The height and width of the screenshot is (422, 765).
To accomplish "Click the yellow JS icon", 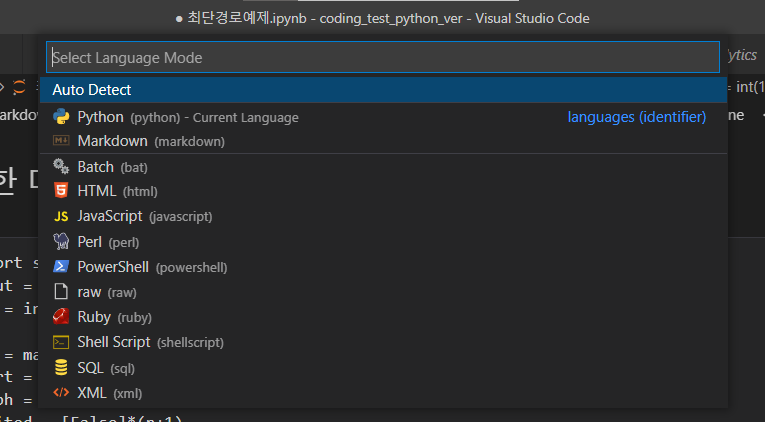I will 61,216.
